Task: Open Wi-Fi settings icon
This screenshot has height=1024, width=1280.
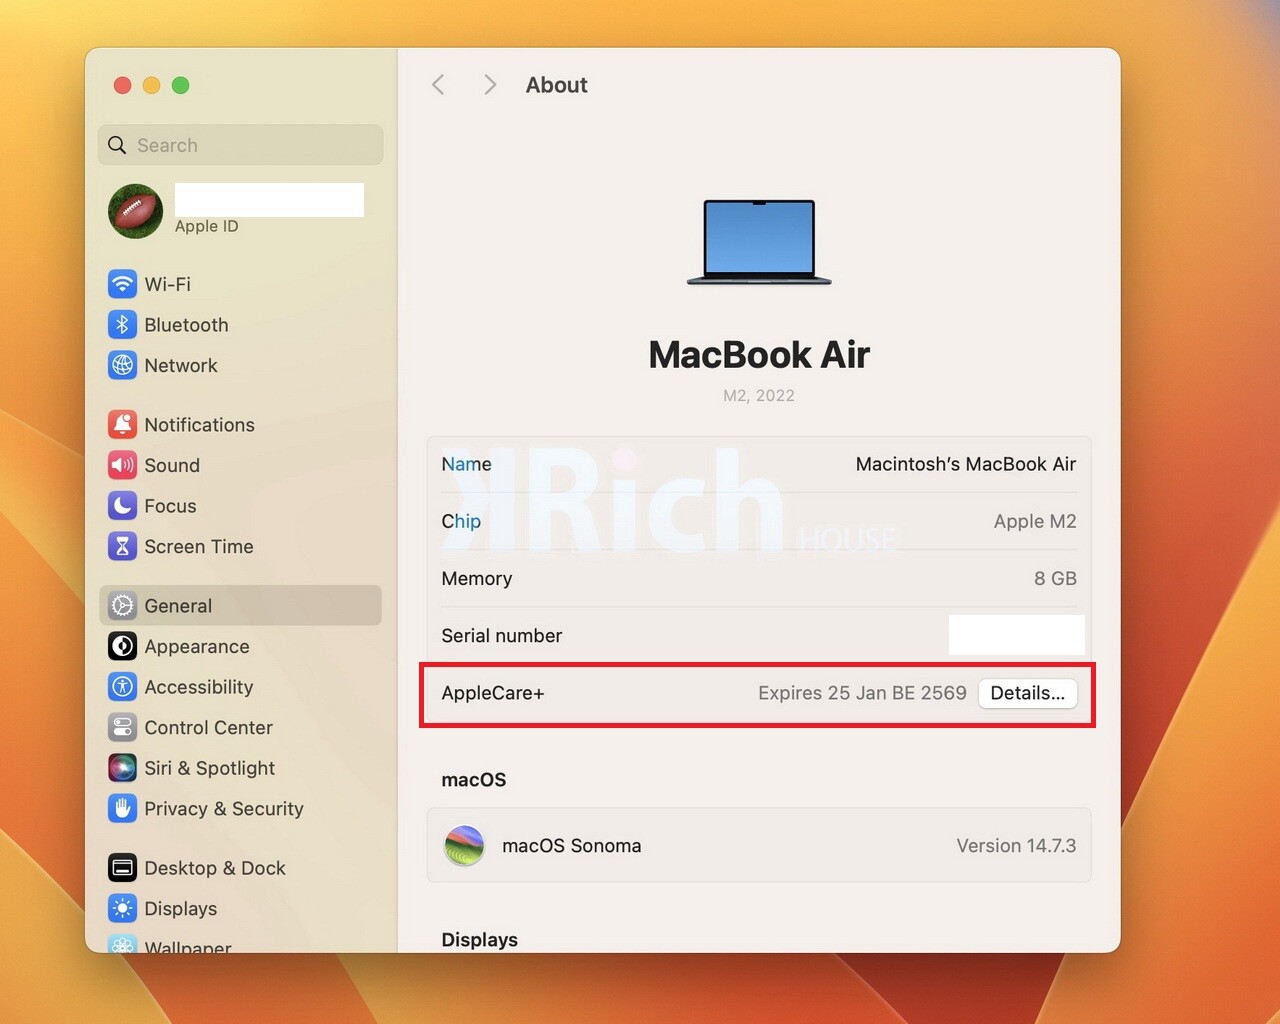Action: point(122,284)
